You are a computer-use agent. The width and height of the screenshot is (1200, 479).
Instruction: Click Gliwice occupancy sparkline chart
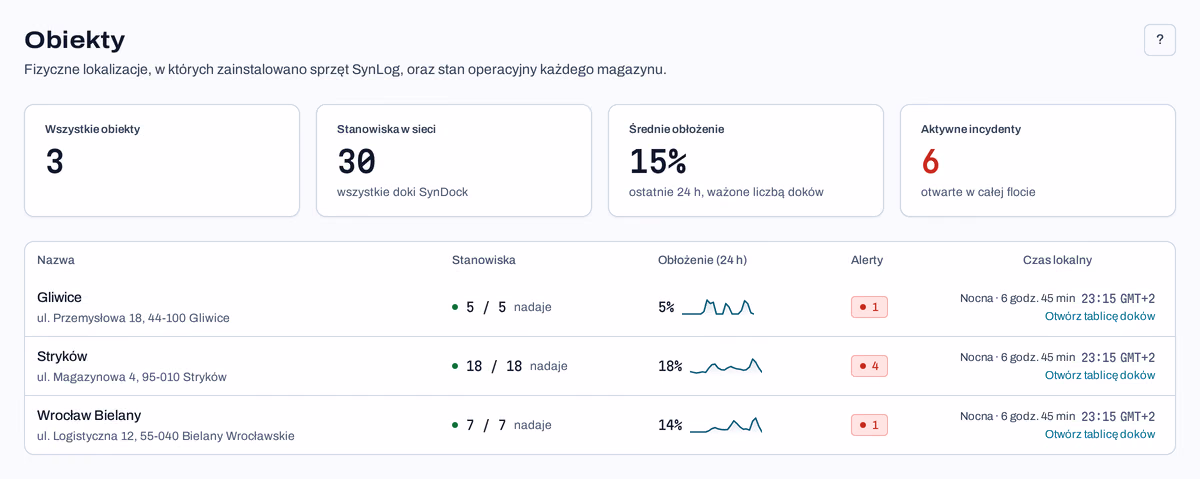pyautogui.click(x=718, y=307)
